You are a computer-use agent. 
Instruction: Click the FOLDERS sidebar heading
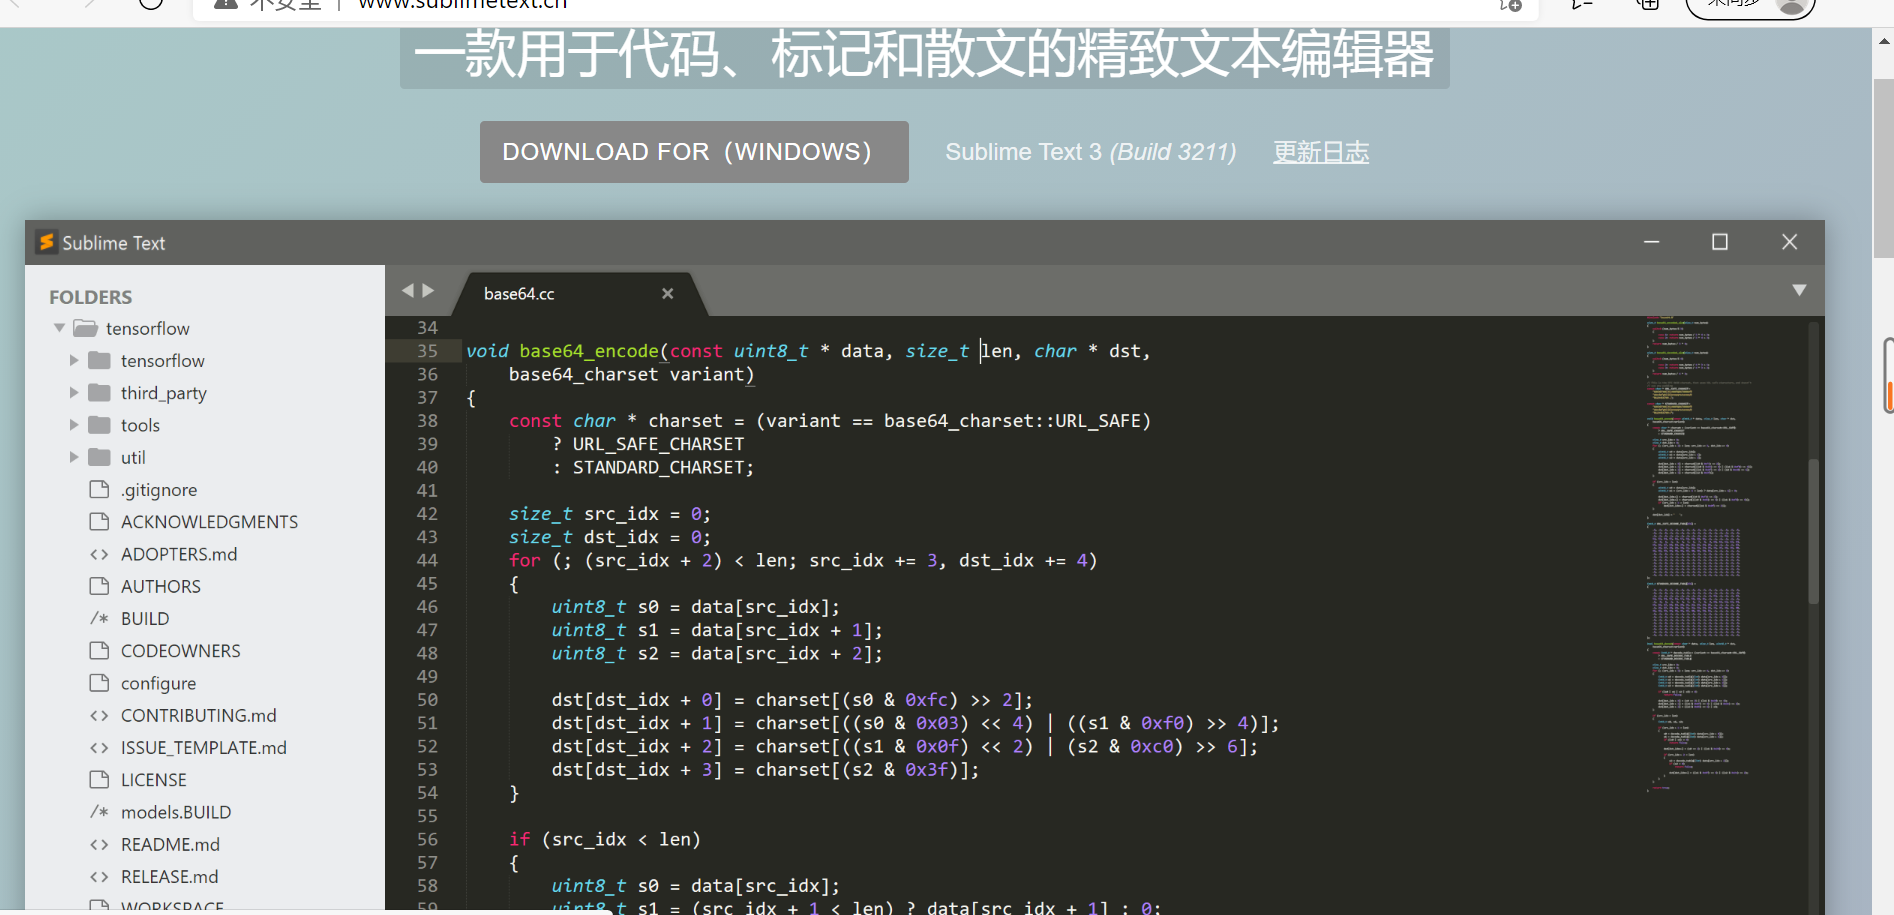[x=90, y=297]
